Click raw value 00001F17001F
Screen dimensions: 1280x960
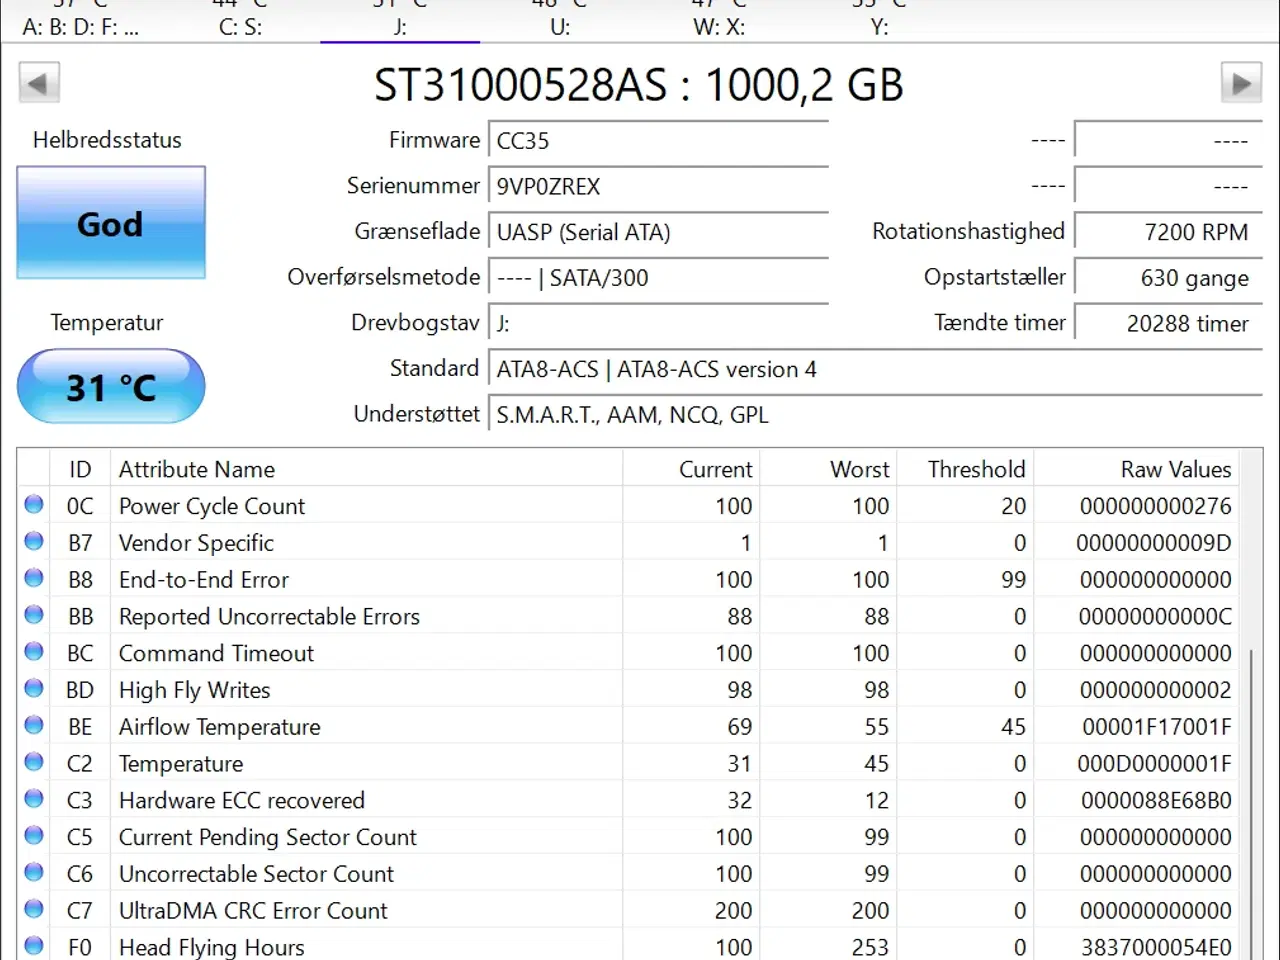point(1157,727)
